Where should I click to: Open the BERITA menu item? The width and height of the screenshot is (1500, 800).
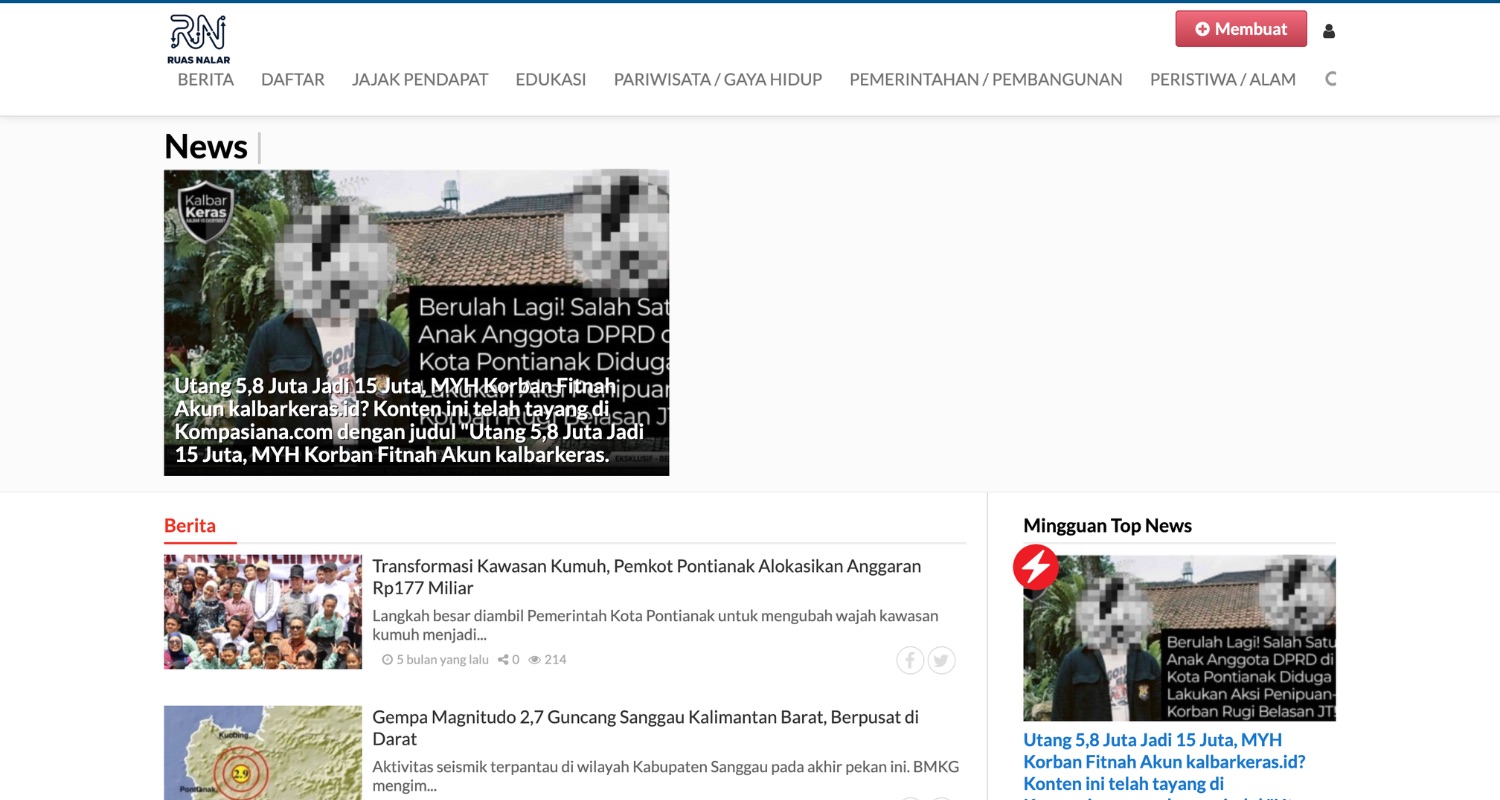point(206,79)
